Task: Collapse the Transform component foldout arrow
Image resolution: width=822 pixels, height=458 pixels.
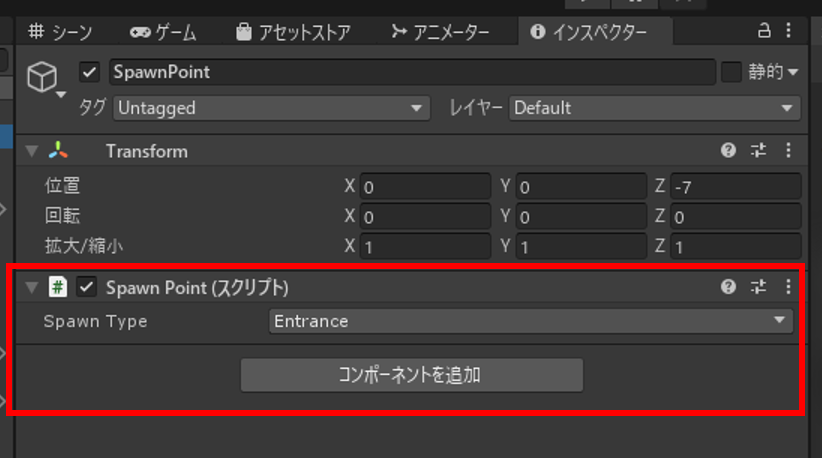Action: pyautogui.click(x=32, y=152)
